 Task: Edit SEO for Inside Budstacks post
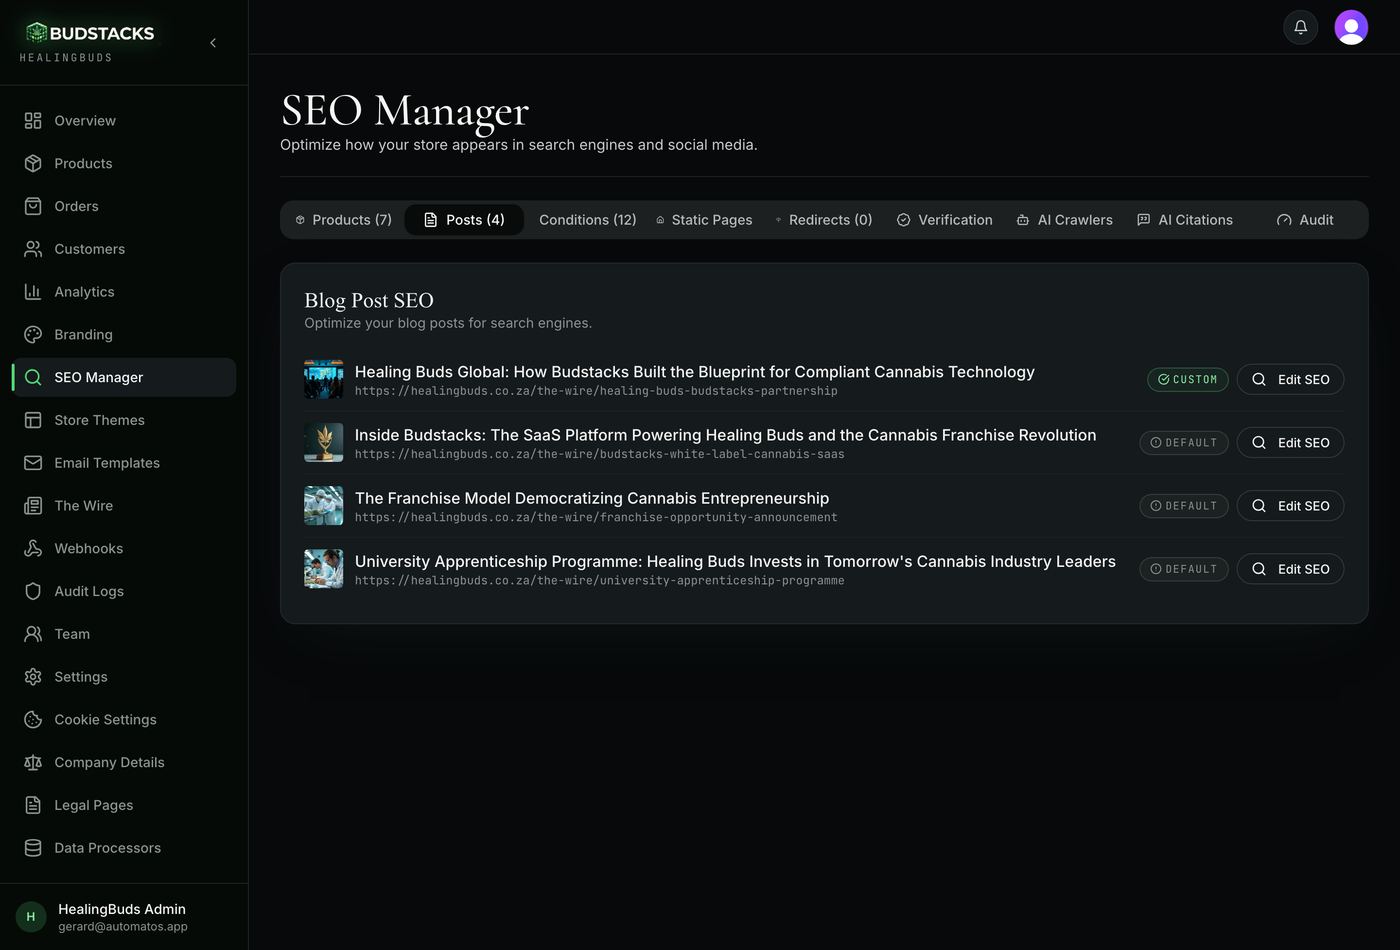1290,443
